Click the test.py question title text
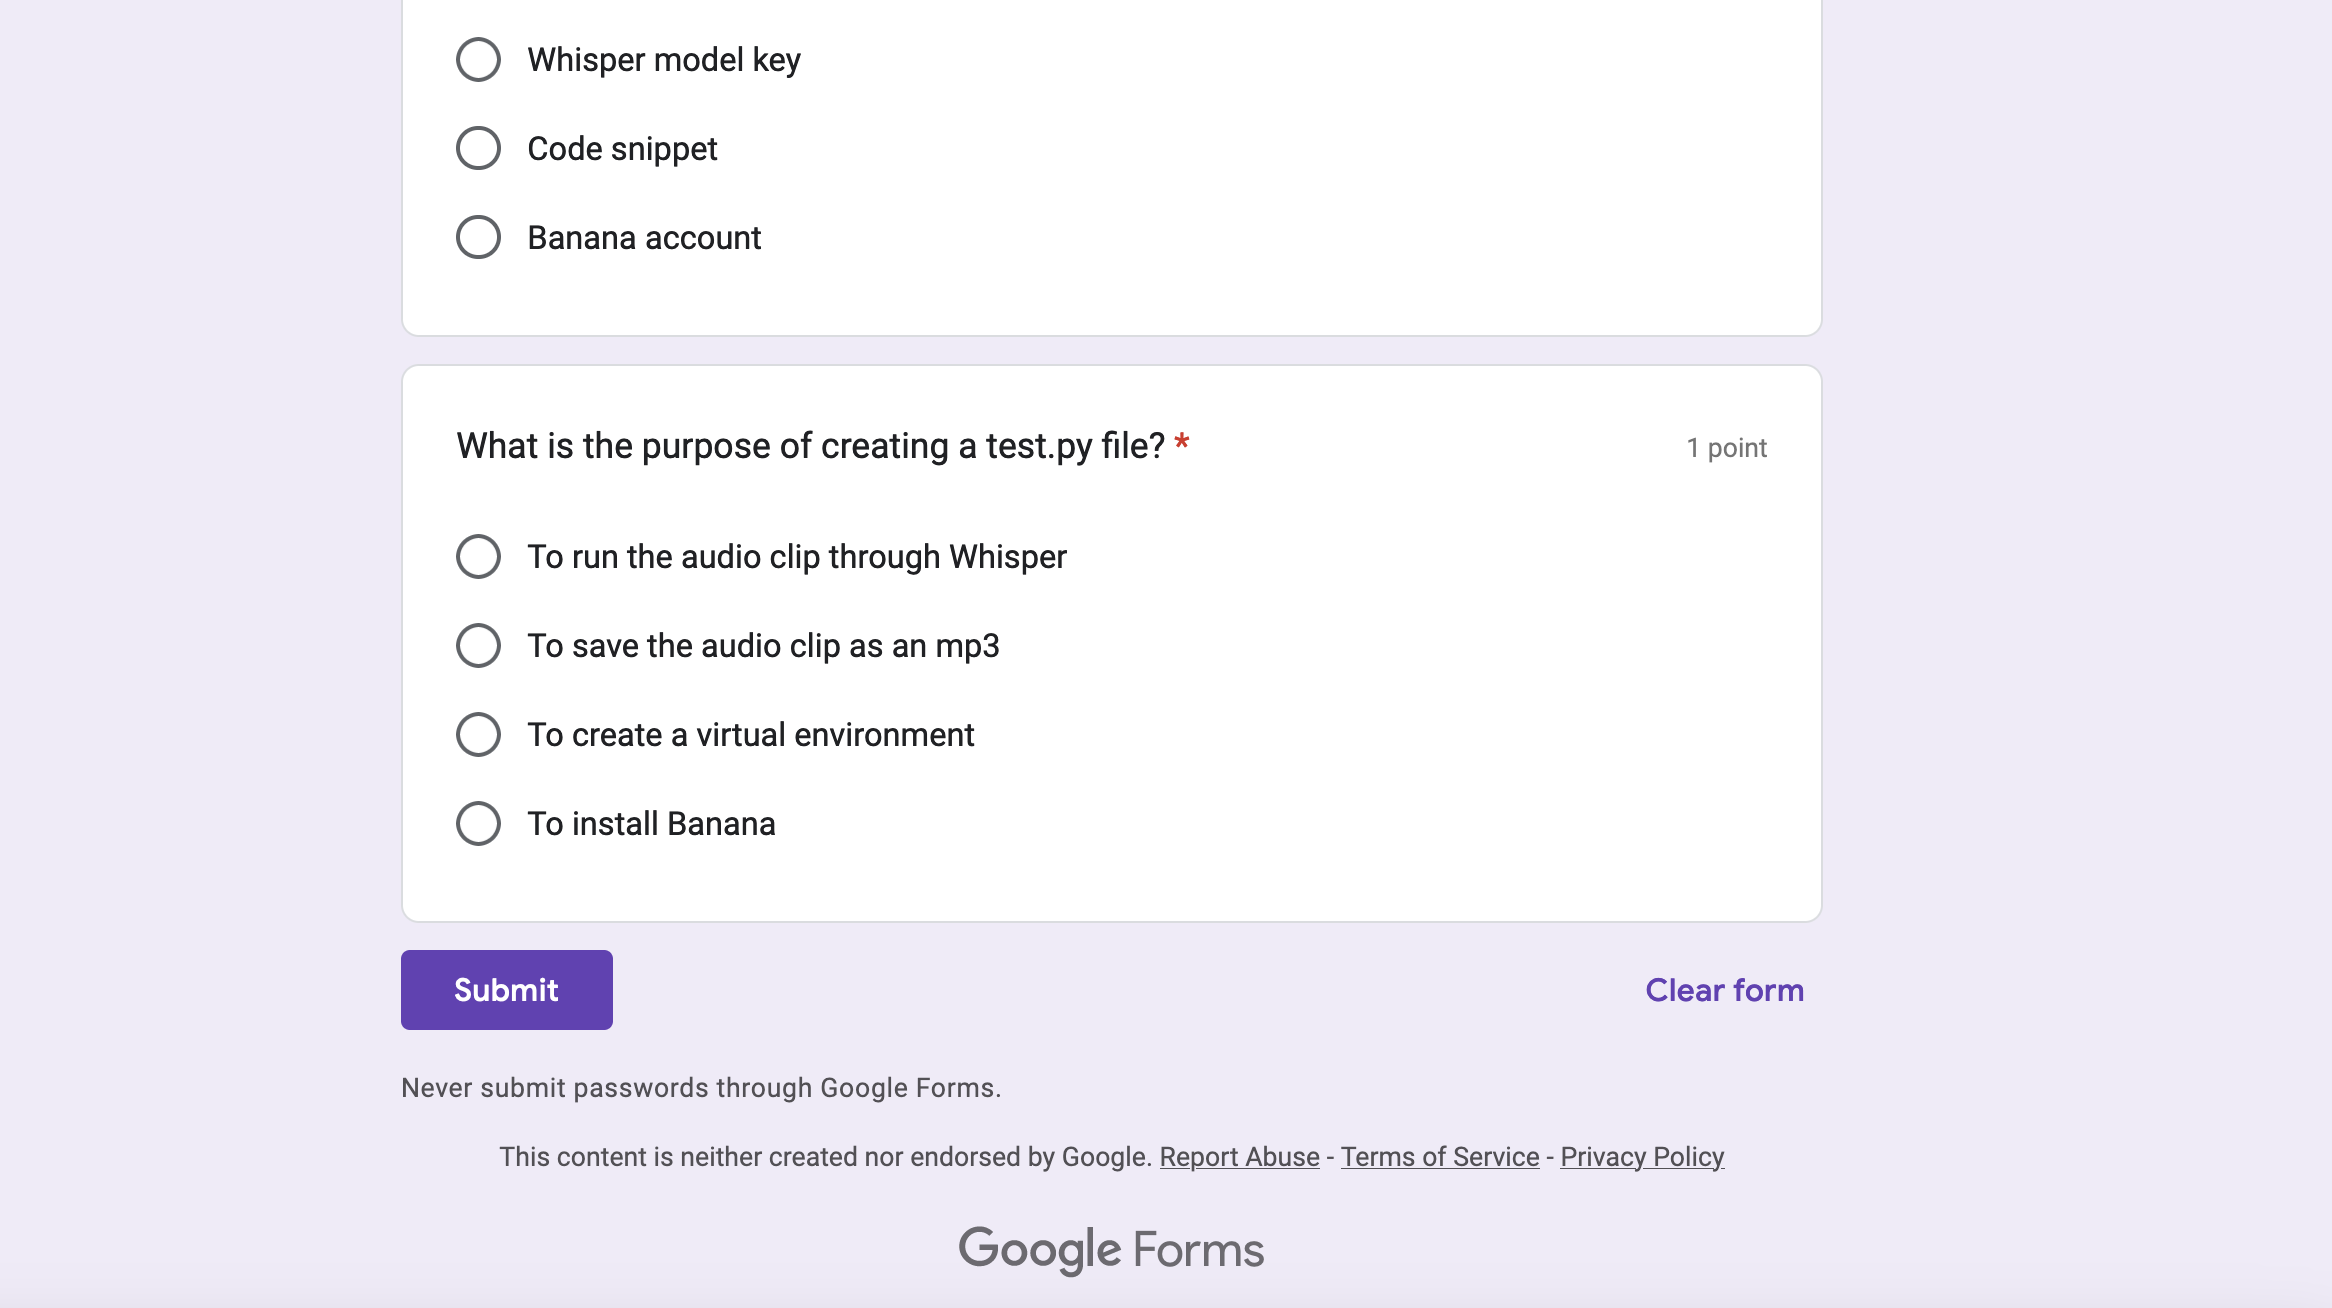 [810, 446]
